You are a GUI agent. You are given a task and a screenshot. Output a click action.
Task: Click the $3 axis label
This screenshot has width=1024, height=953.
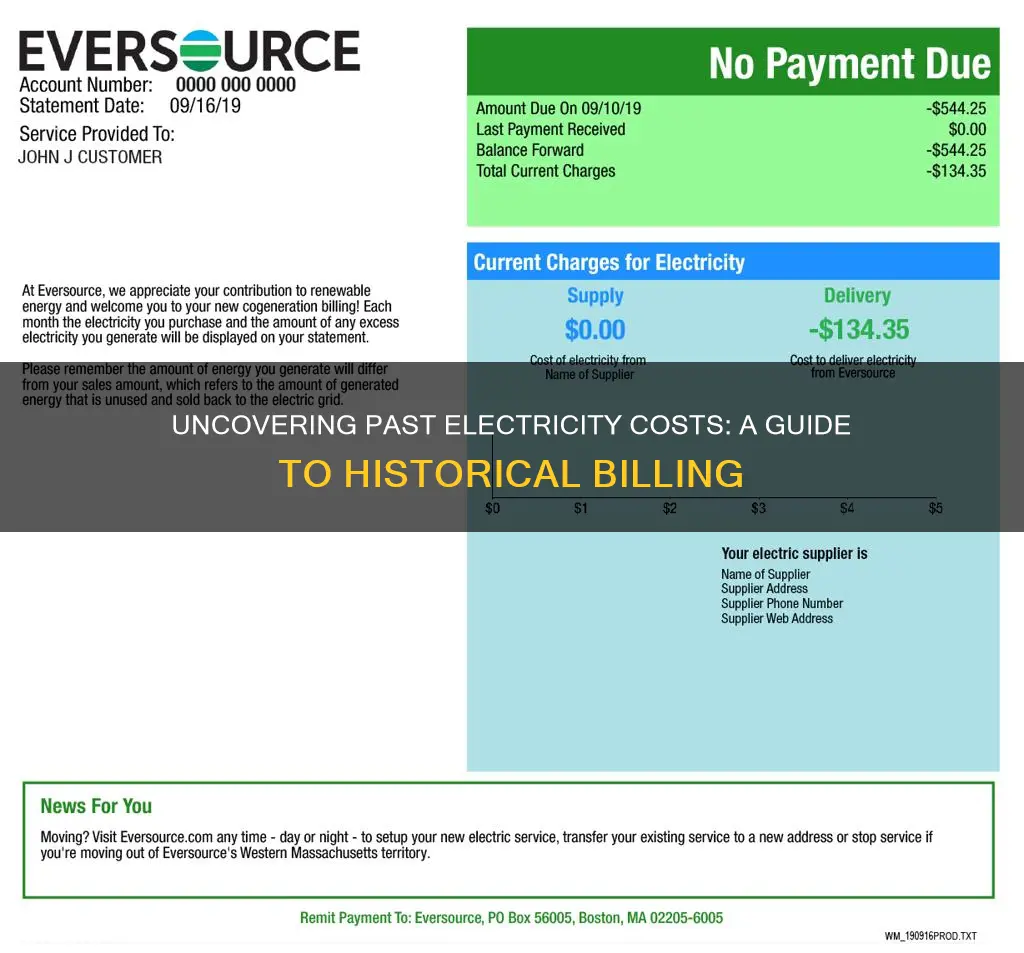758,508
